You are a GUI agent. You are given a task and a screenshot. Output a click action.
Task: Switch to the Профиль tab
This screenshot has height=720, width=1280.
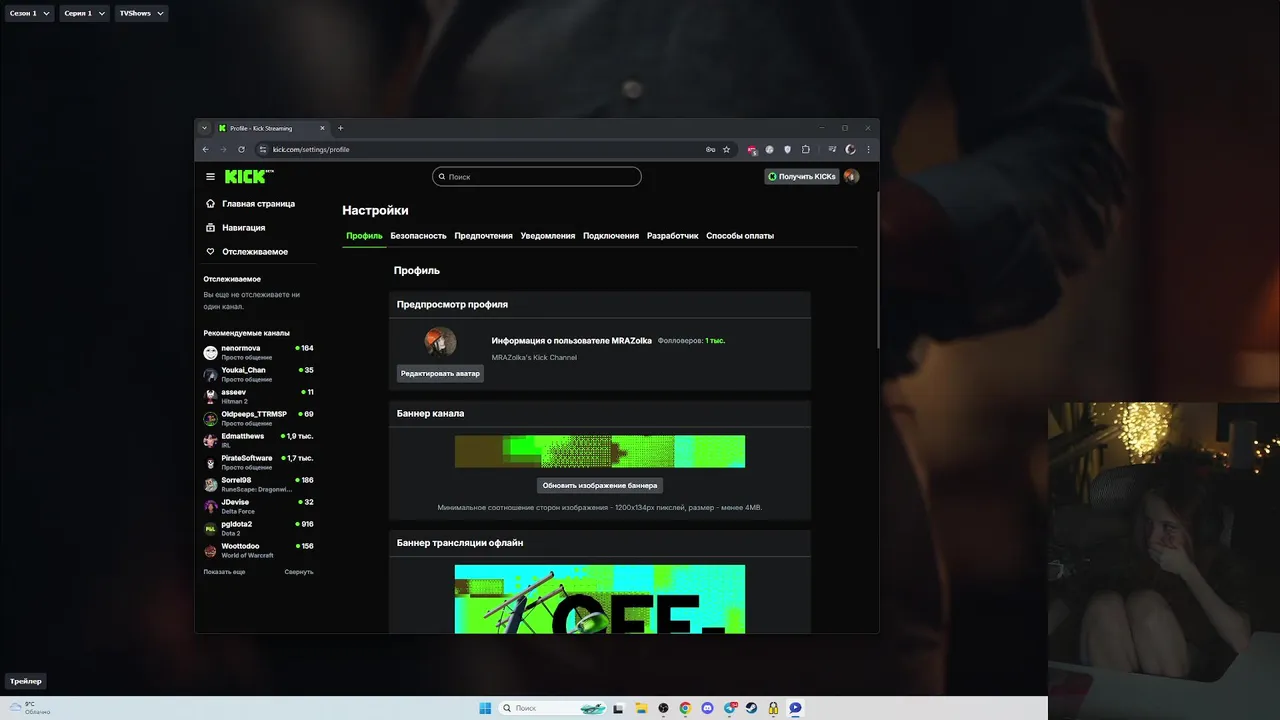[x=364, y=236]
